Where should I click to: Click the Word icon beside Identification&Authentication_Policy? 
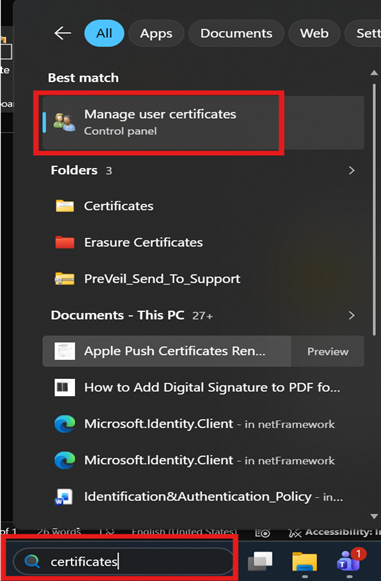(65, 497)
